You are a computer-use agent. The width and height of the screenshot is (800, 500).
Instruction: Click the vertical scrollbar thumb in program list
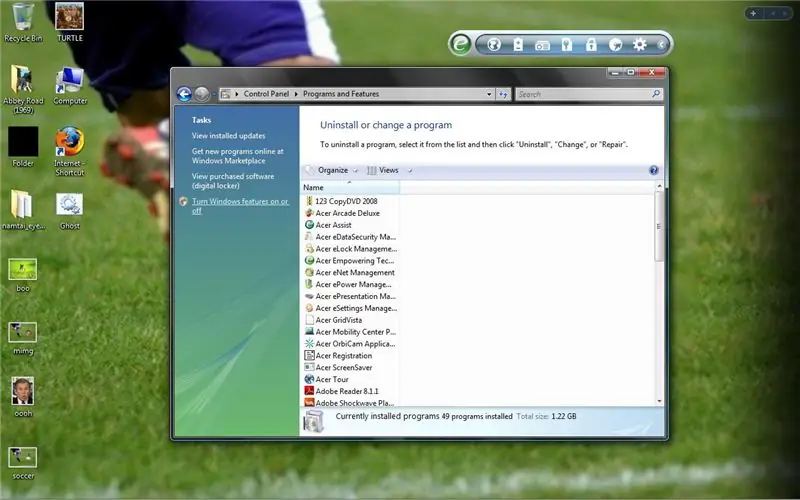pyautogui.click(x=659, y=226)
